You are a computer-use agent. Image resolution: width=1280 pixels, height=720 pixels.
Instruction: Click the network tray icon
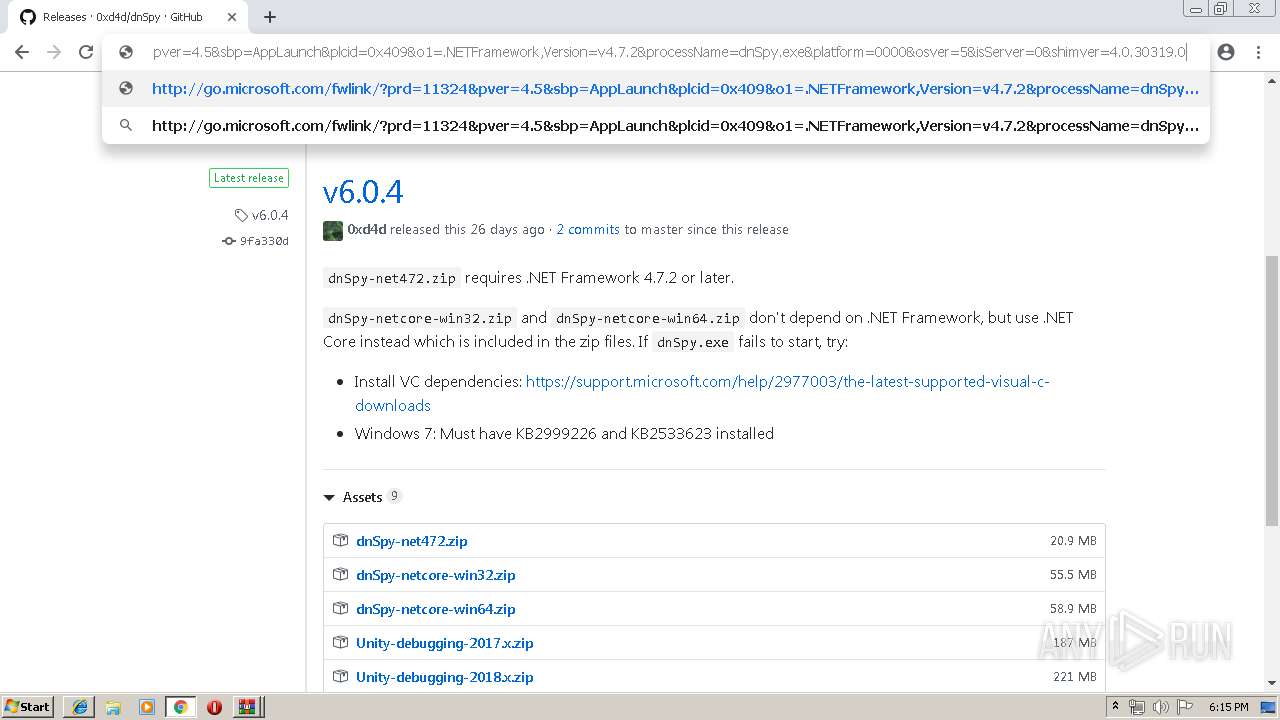(x=1137, y=707)
